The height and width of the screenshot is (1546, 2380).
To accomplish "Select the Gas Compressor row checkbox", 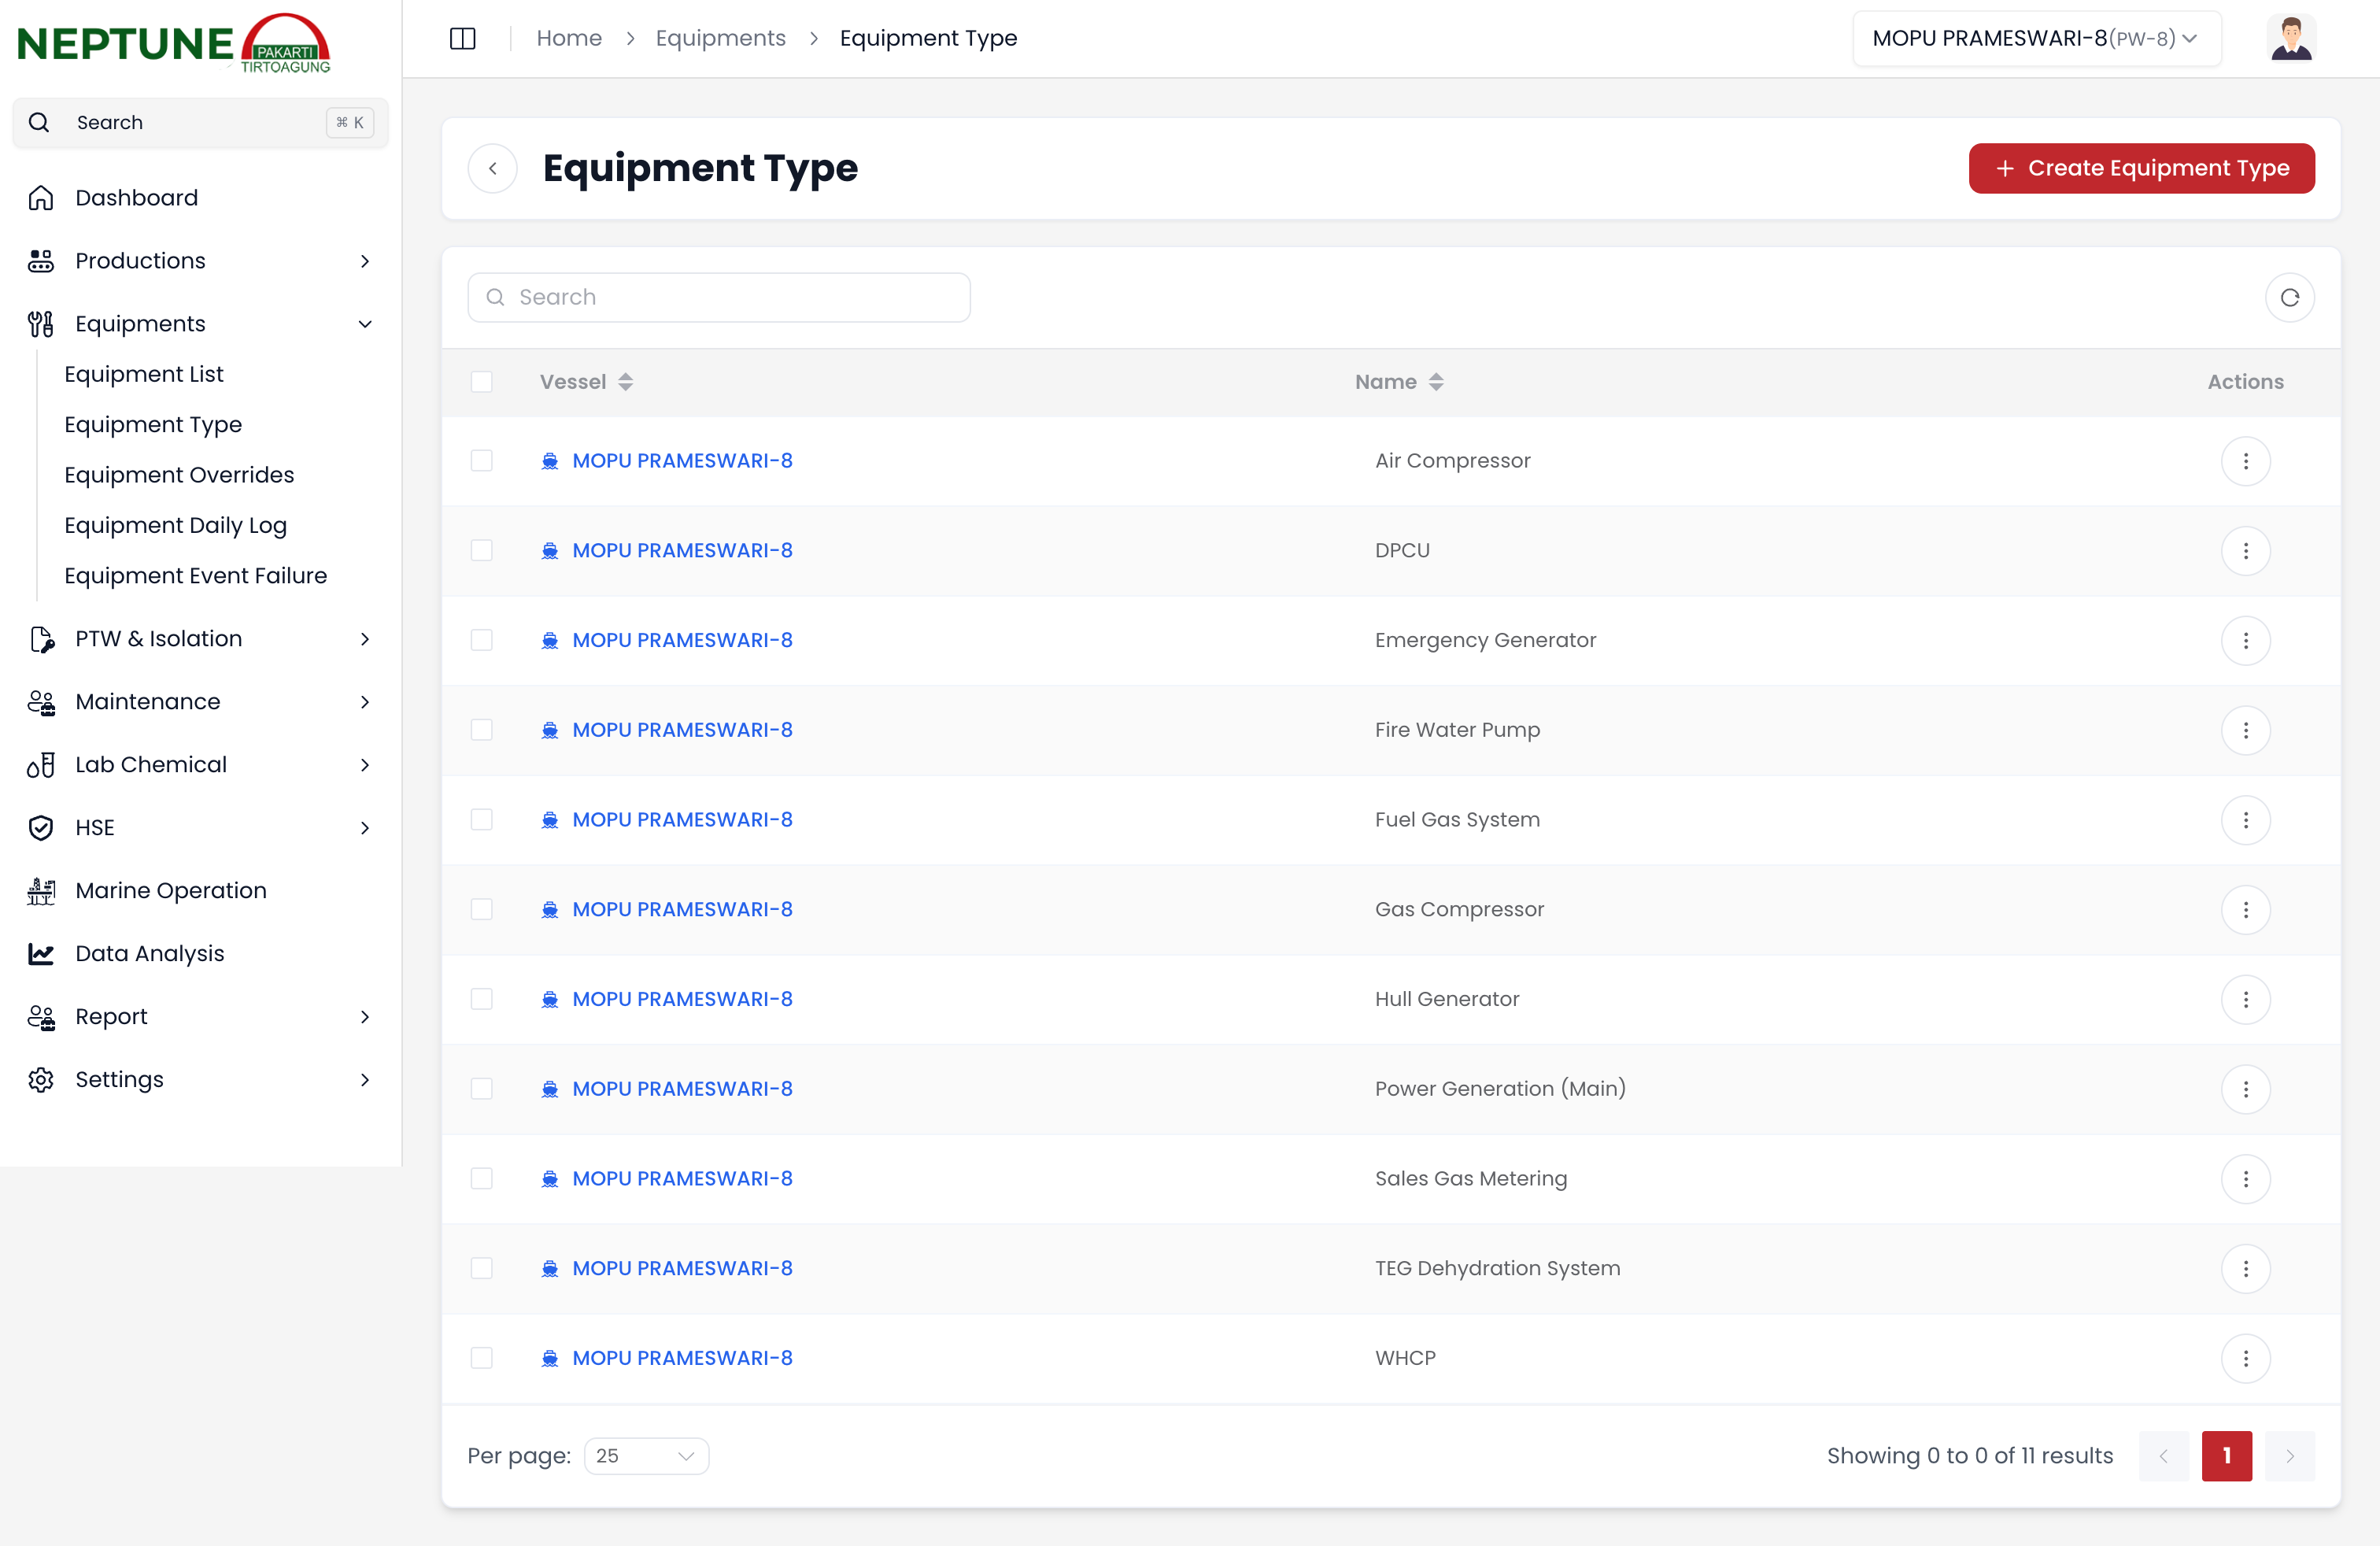I will [x=482, y=909].
